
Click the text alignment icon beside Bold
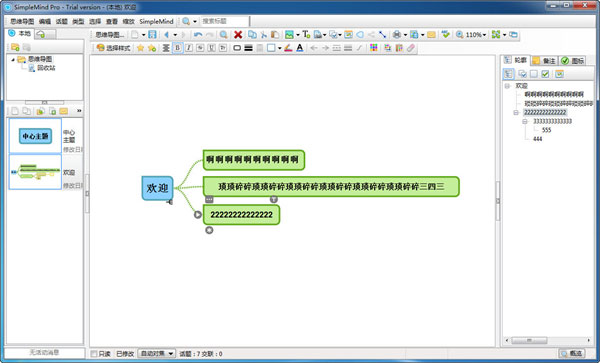pyautogui.click(x=166, y=48)
